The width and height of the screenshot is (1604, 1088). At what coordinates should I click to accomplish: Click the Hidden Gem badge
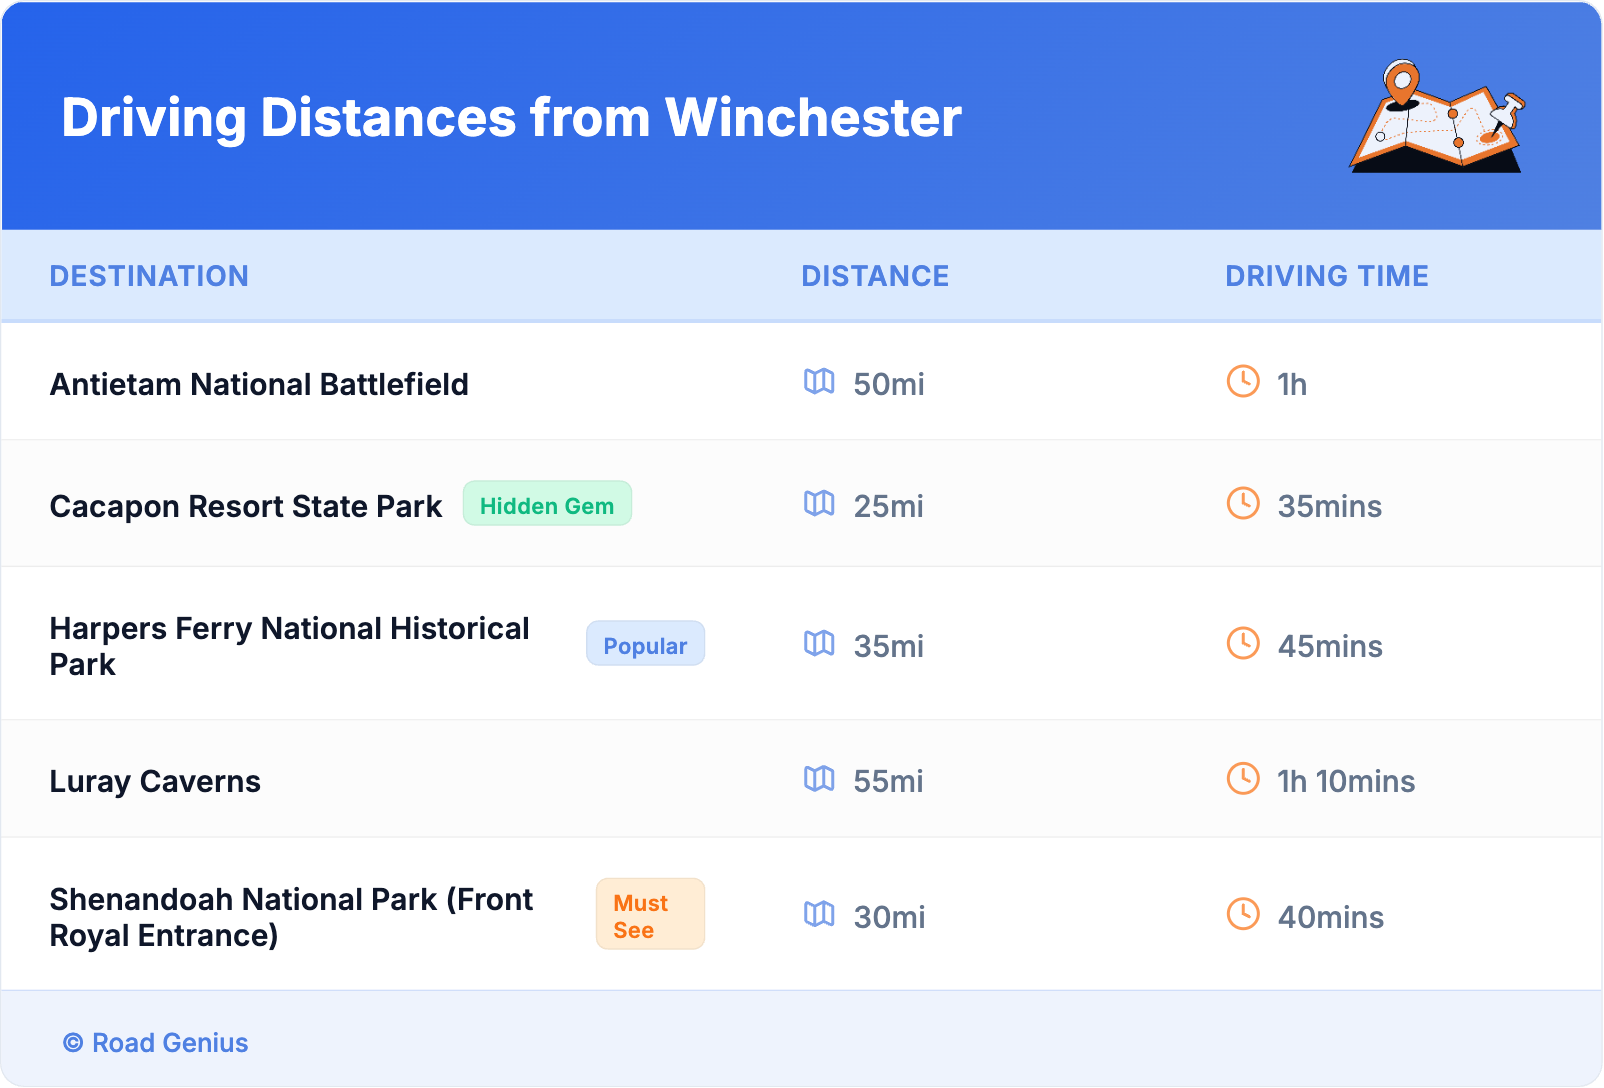pos(547,504)
